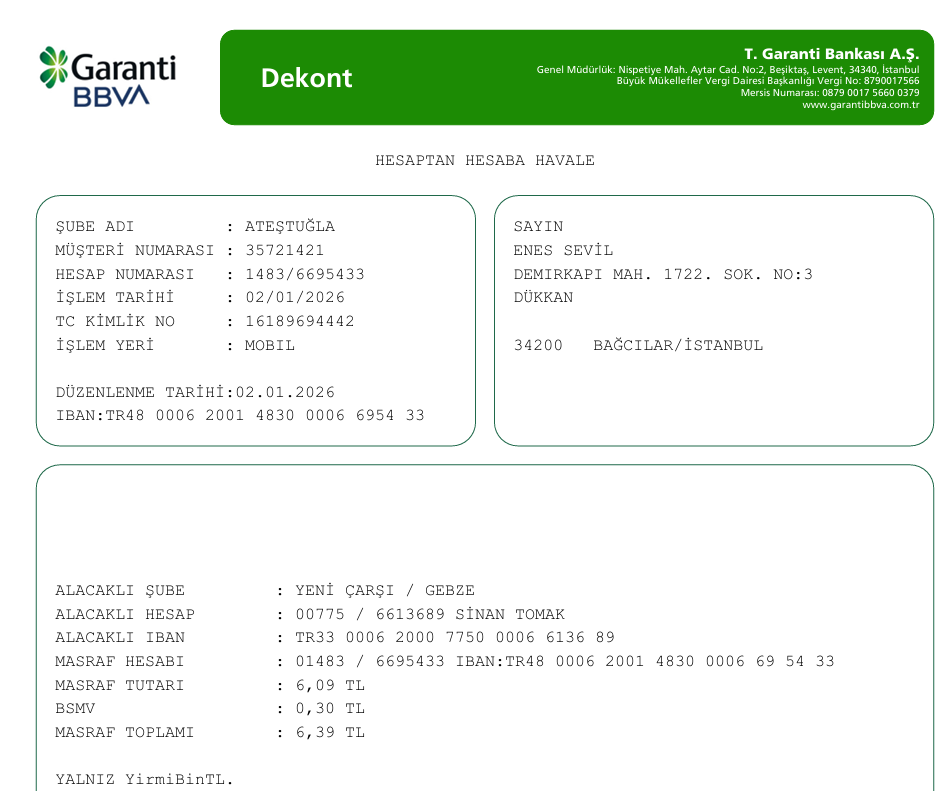Viewport: 942px width, 791px height.
Task: Select transaction date 02/01/2026
Action: coord(295,297)
